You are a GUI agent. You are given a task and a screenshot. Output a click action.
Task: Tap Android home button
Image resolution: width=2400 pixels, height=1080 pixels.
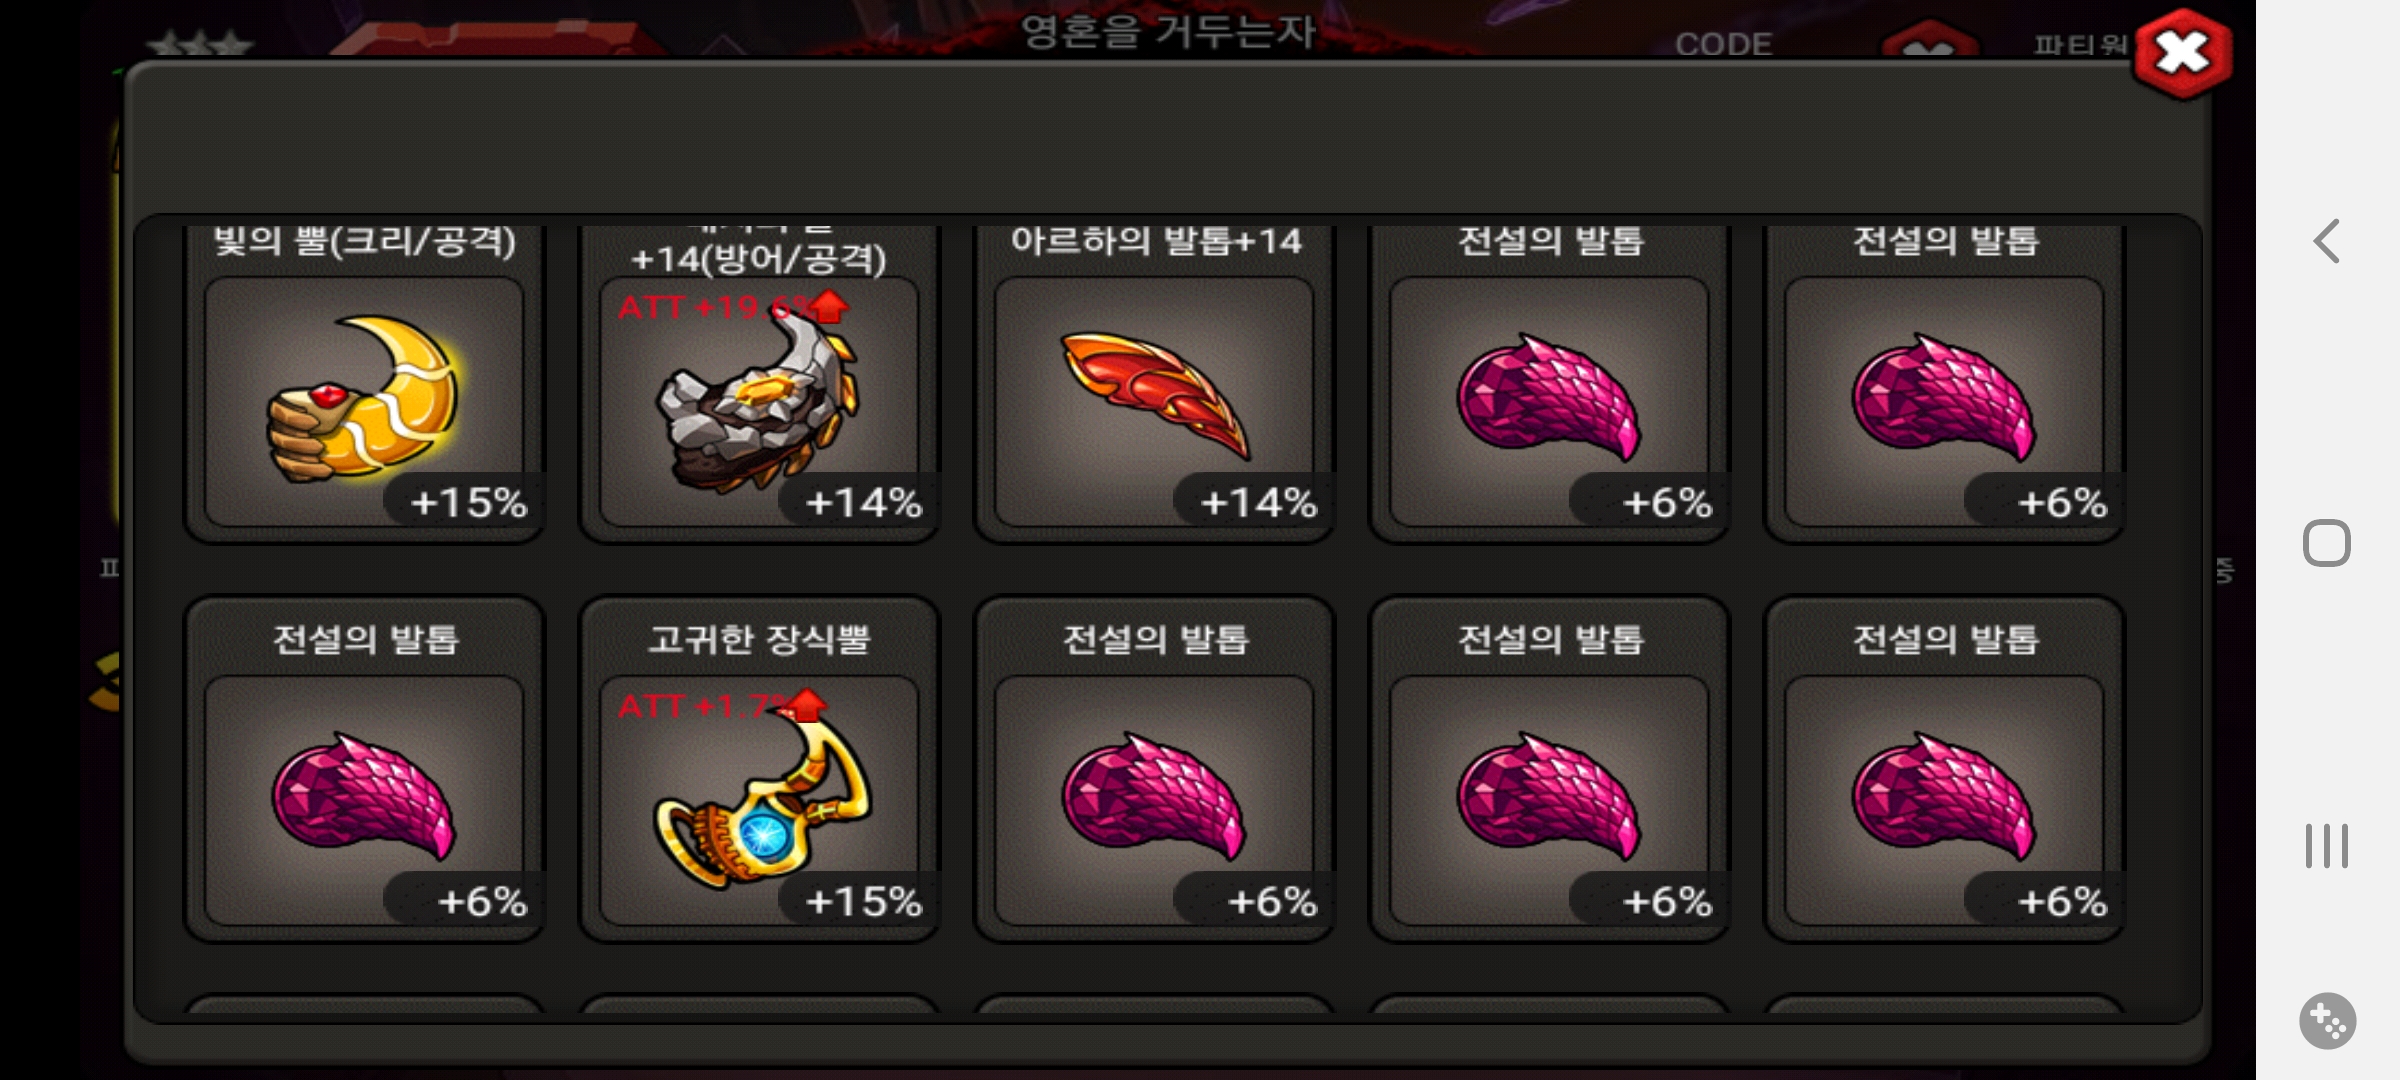coord(2327,544)
